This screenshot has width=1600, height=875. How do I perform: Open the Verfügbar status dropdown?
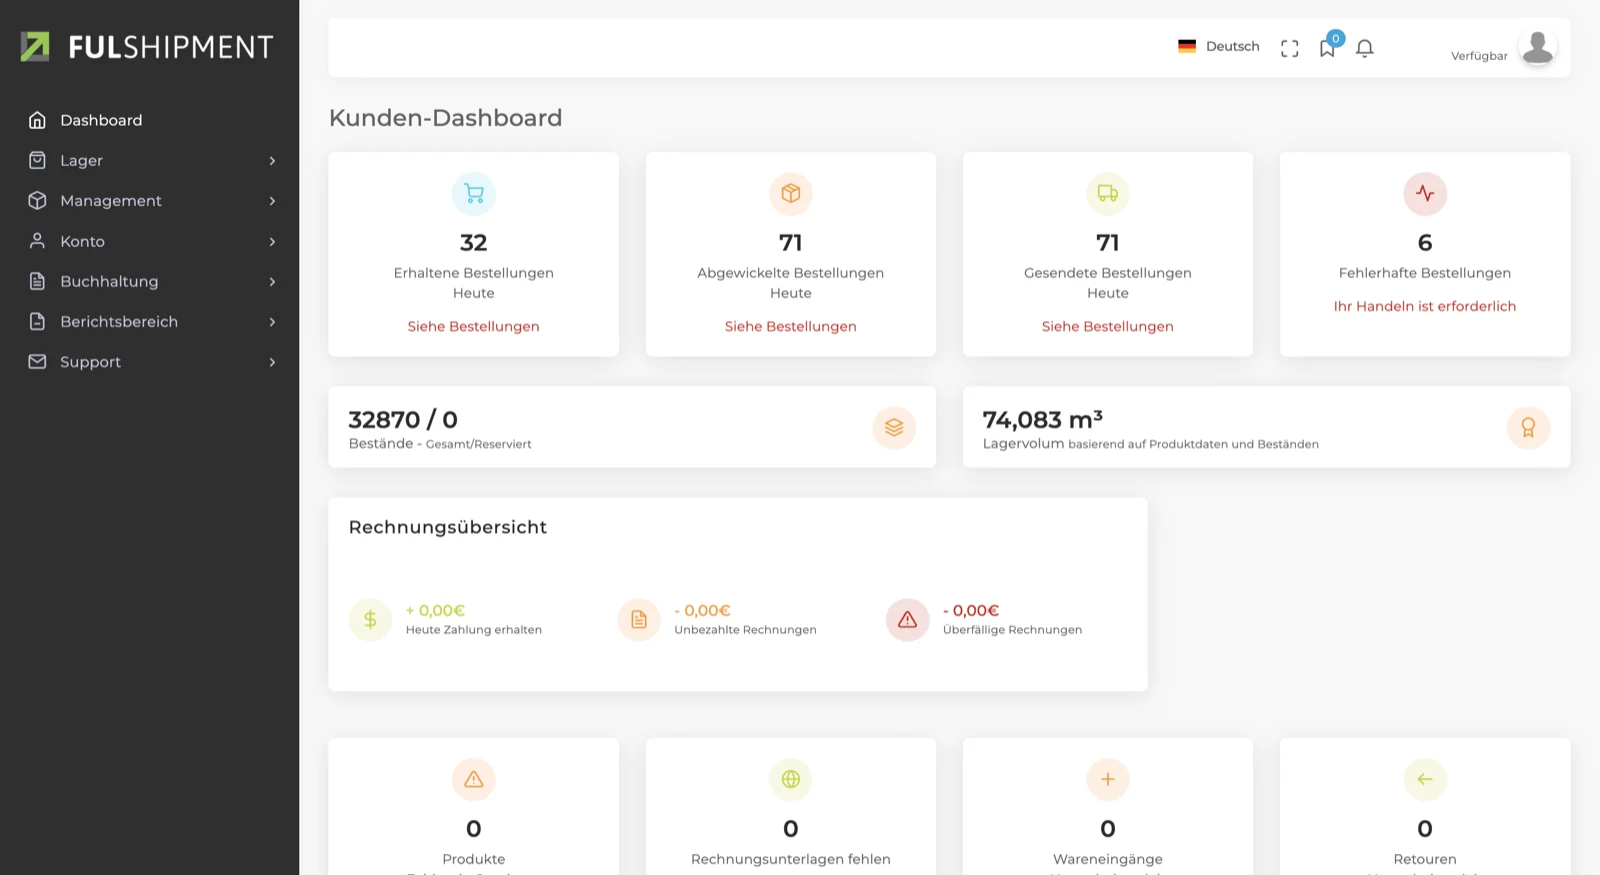click(x=1479, y=56)
